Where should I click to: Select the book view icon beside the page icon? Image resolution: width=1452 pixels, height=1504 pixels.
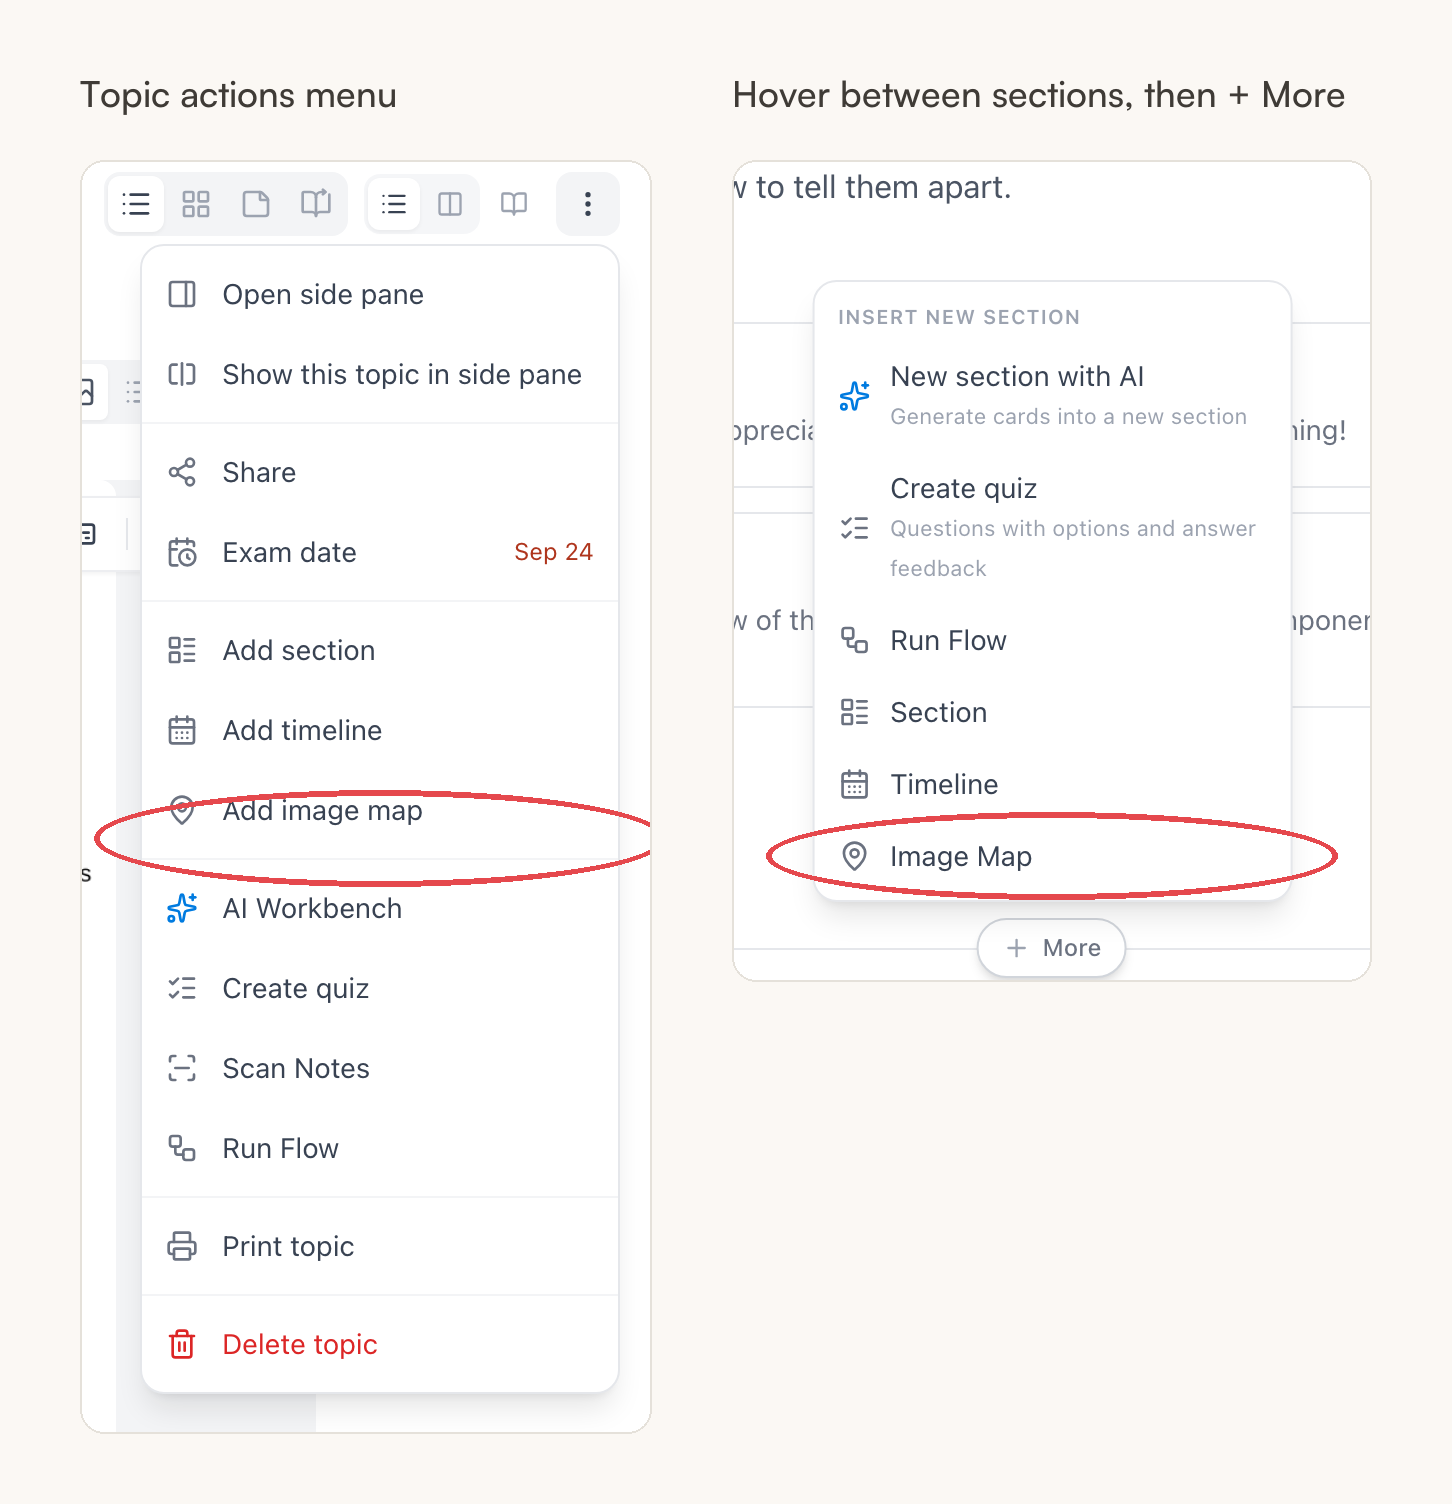click(316, 204)
